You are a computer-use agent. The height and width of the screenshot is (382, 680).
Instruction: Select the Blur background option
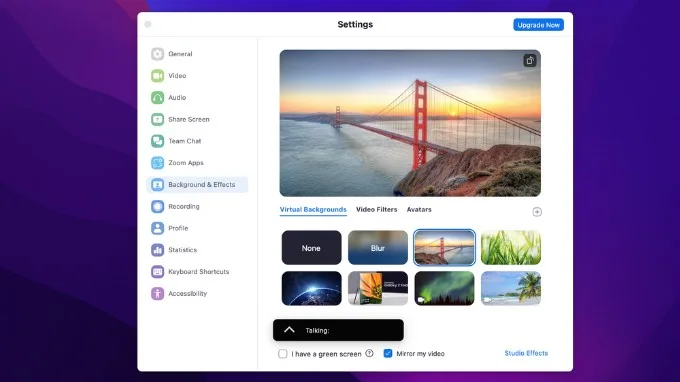coord(378,248)
